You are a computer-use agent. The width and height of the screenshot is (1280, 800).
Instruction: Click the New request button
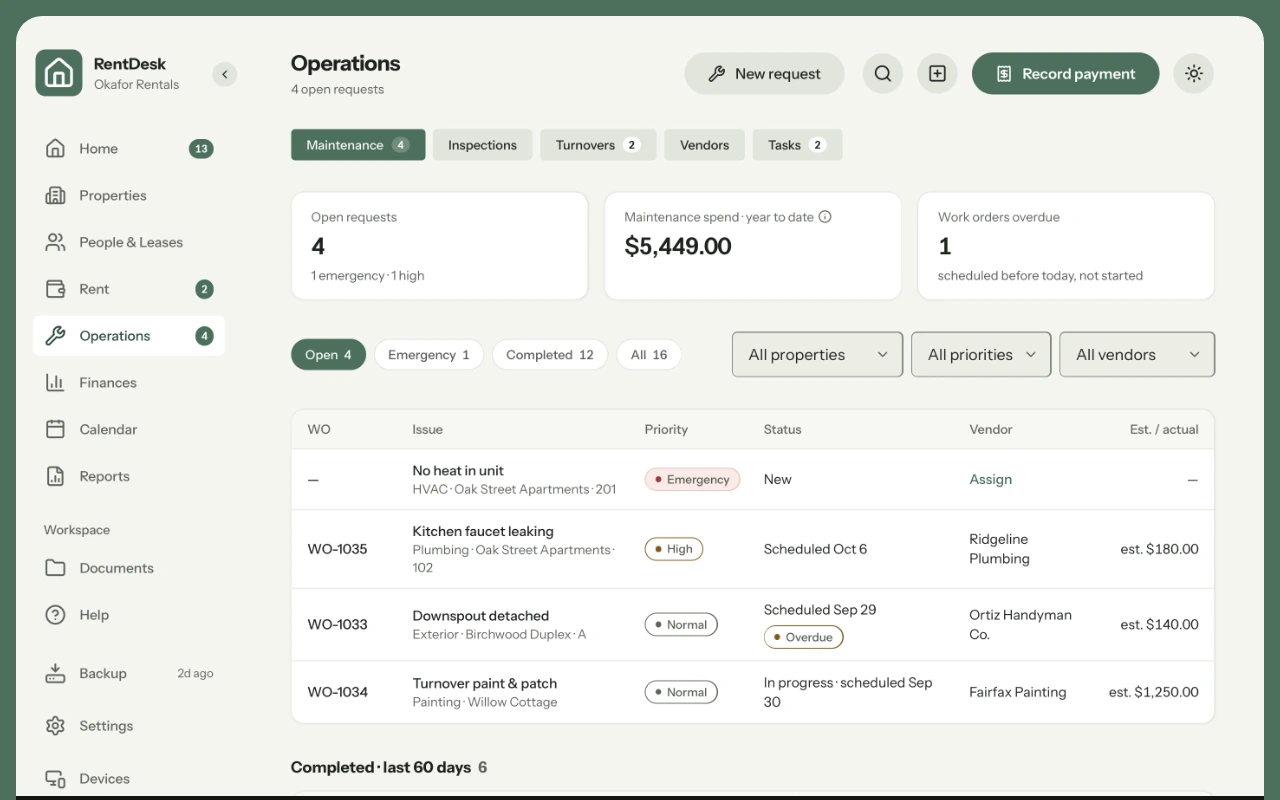pos(764,74)
